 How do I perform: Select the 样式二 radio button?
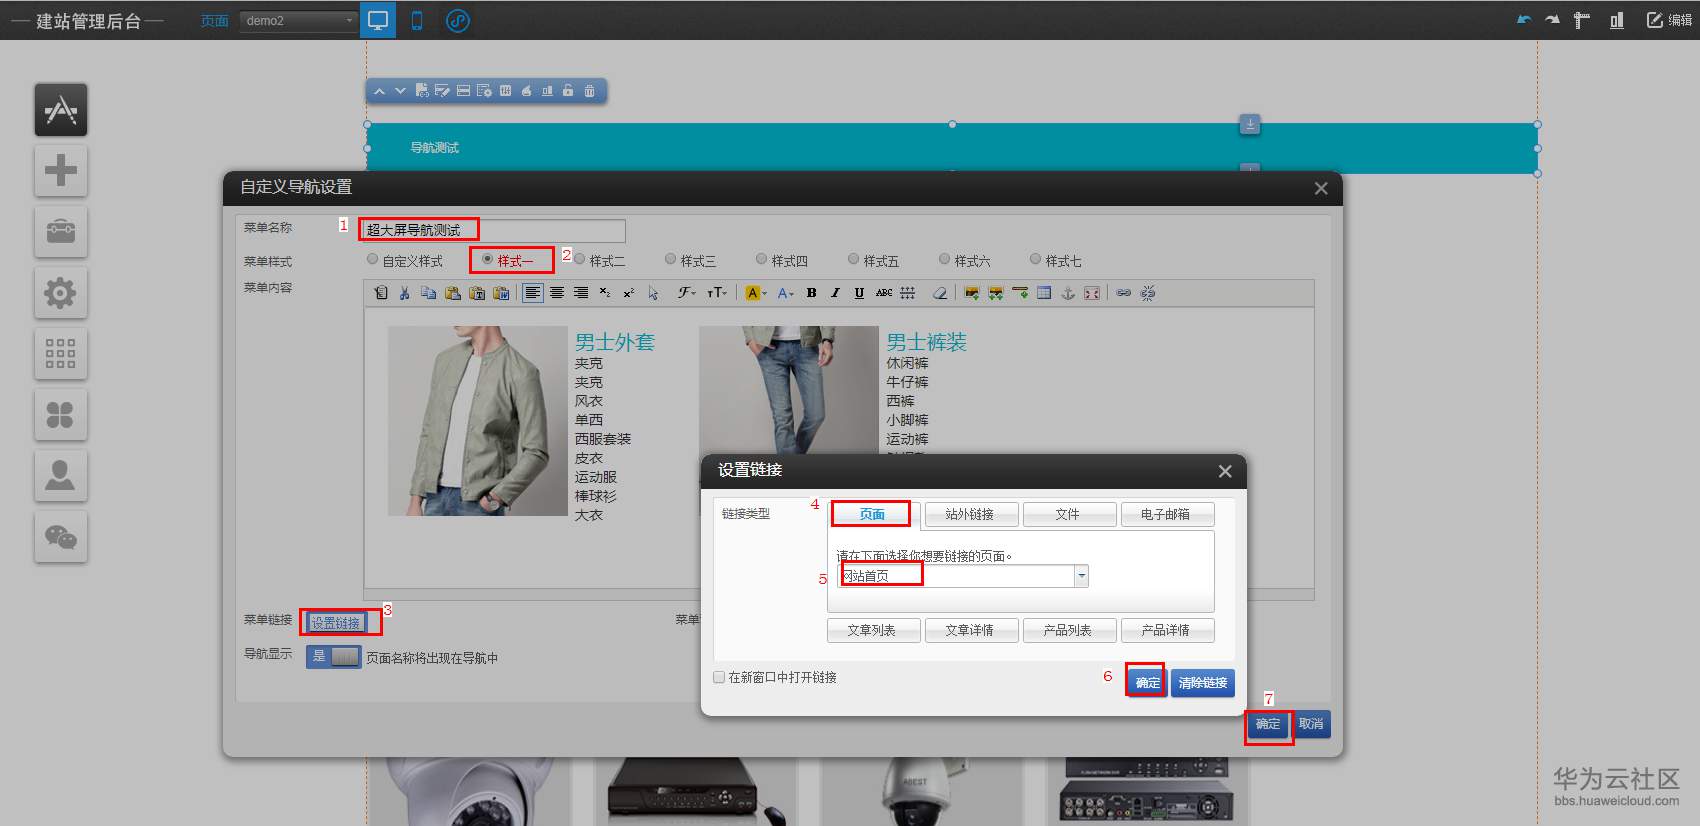click(579, 260)
